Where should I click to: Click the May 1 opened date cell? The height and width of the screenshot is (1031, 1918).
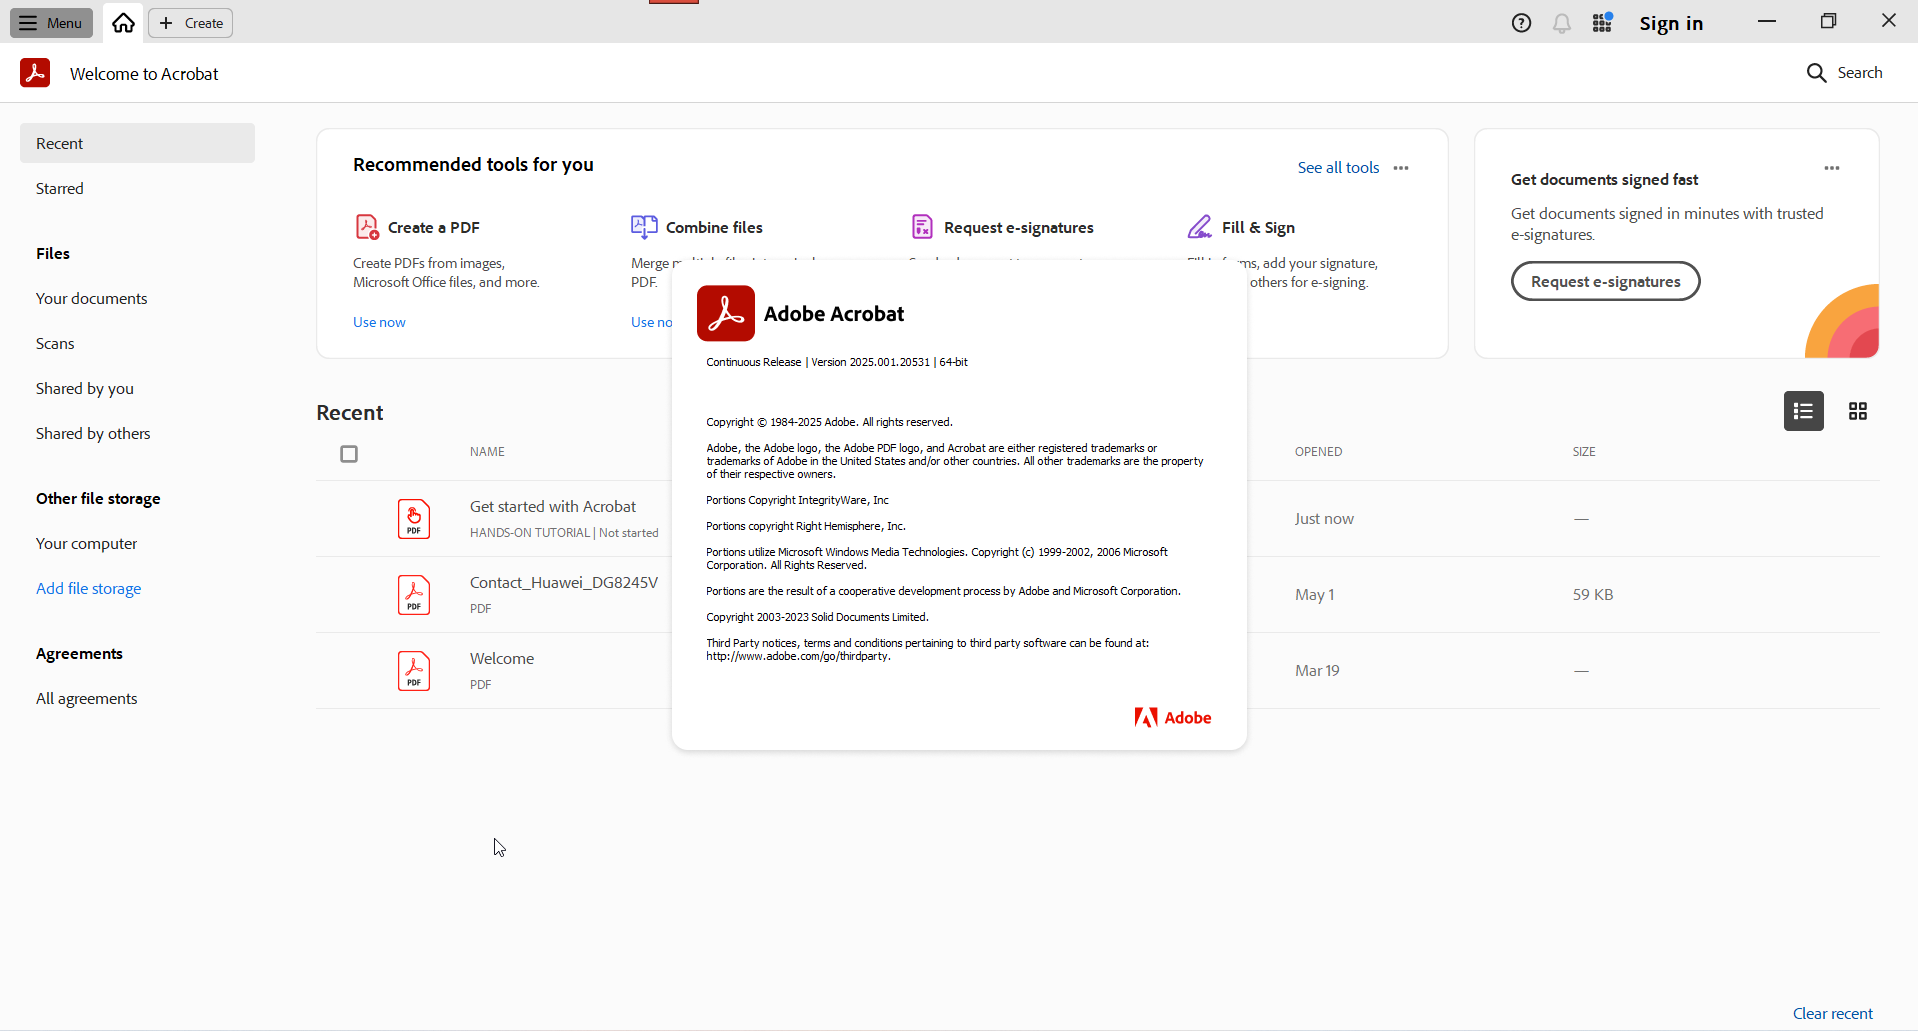(1315, 595)
